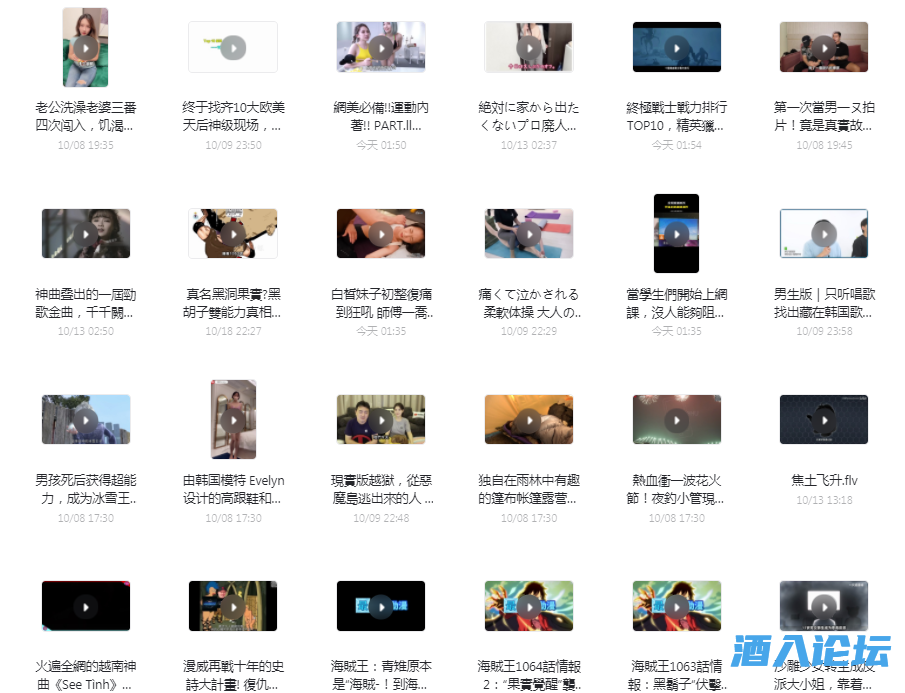
Task: Open title 海賊王1063話情報：黑鬍子
Action: pyautogui.click(x=676, y=675)
